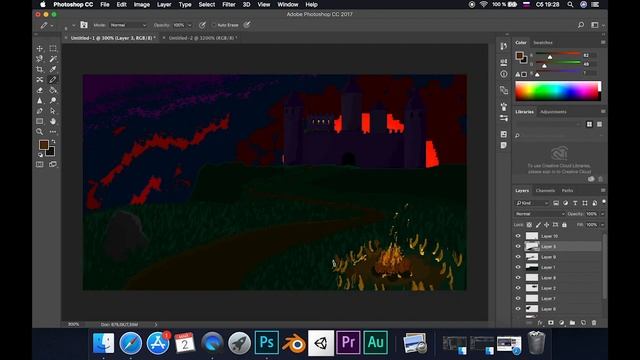Show Libraries items as a list
640x360 pixels.
(599, 124)
